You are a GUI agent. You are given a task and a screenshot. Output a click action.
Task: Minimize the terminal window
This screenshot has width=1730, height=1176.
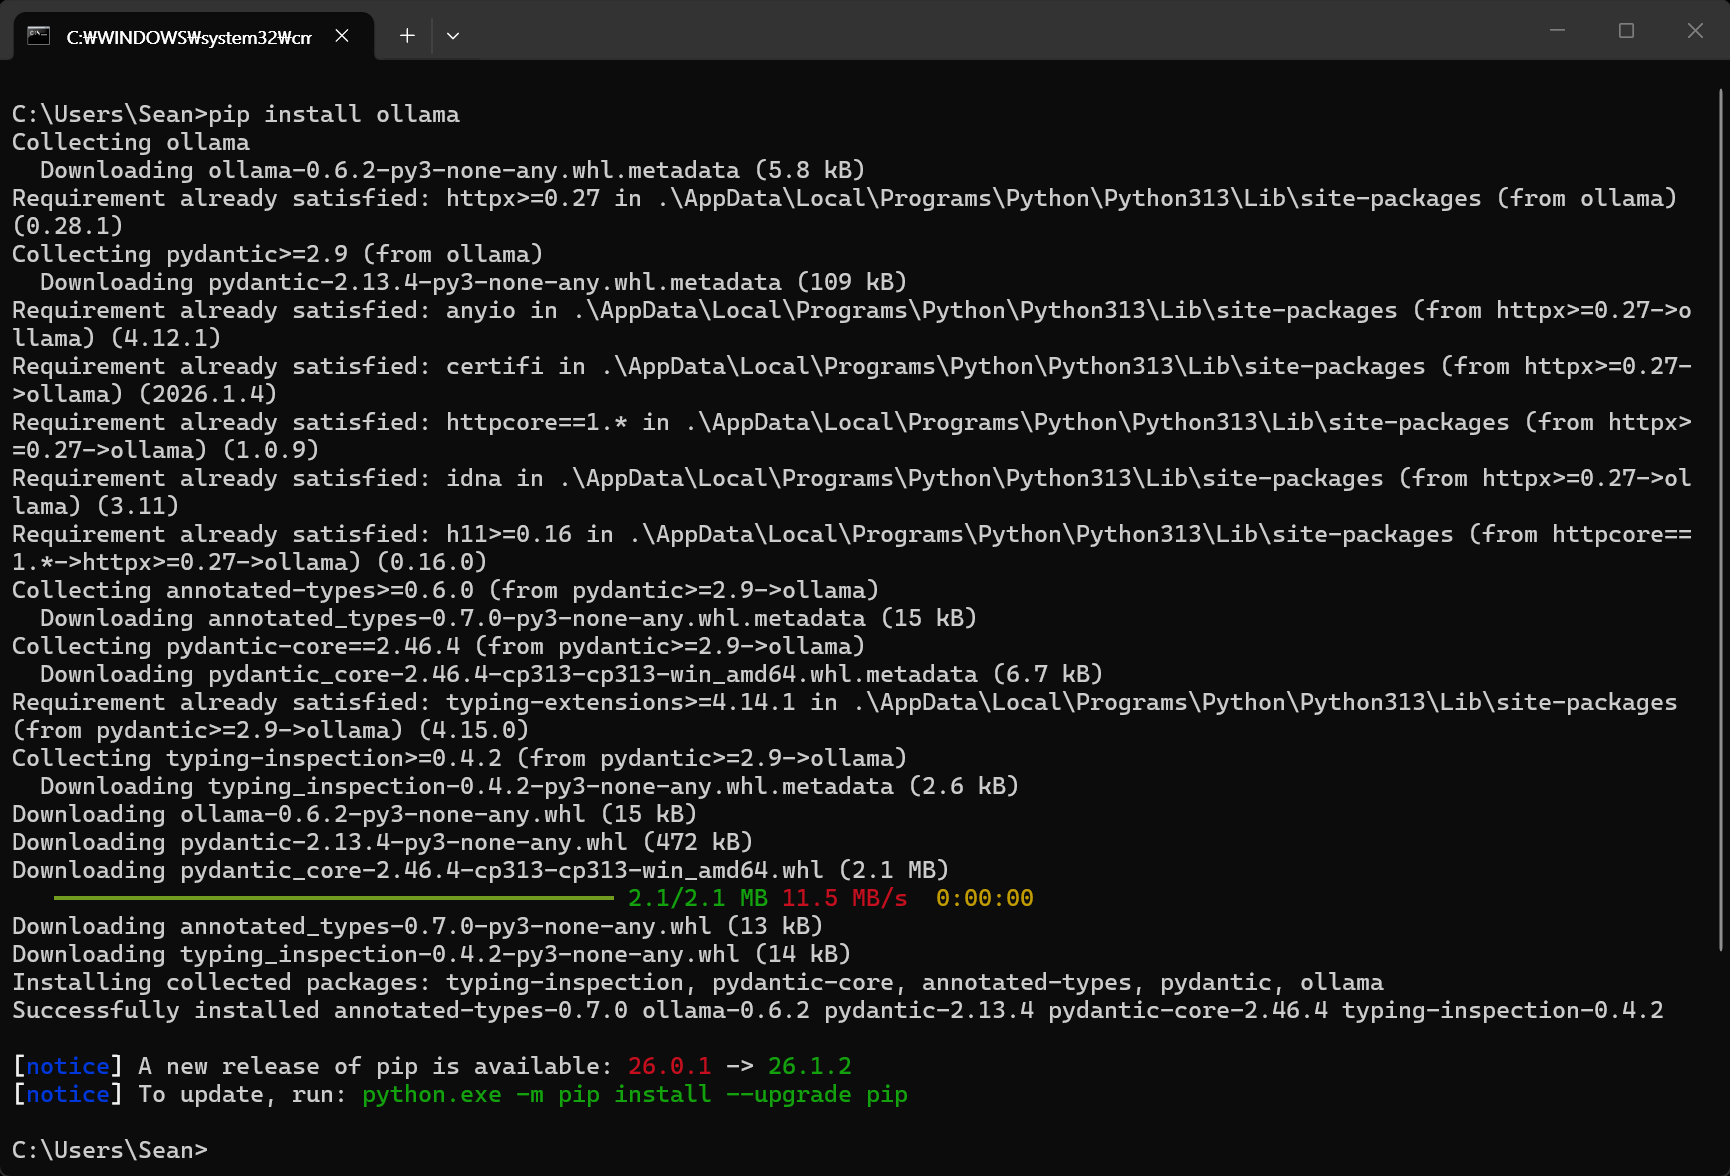point(1557,31)
